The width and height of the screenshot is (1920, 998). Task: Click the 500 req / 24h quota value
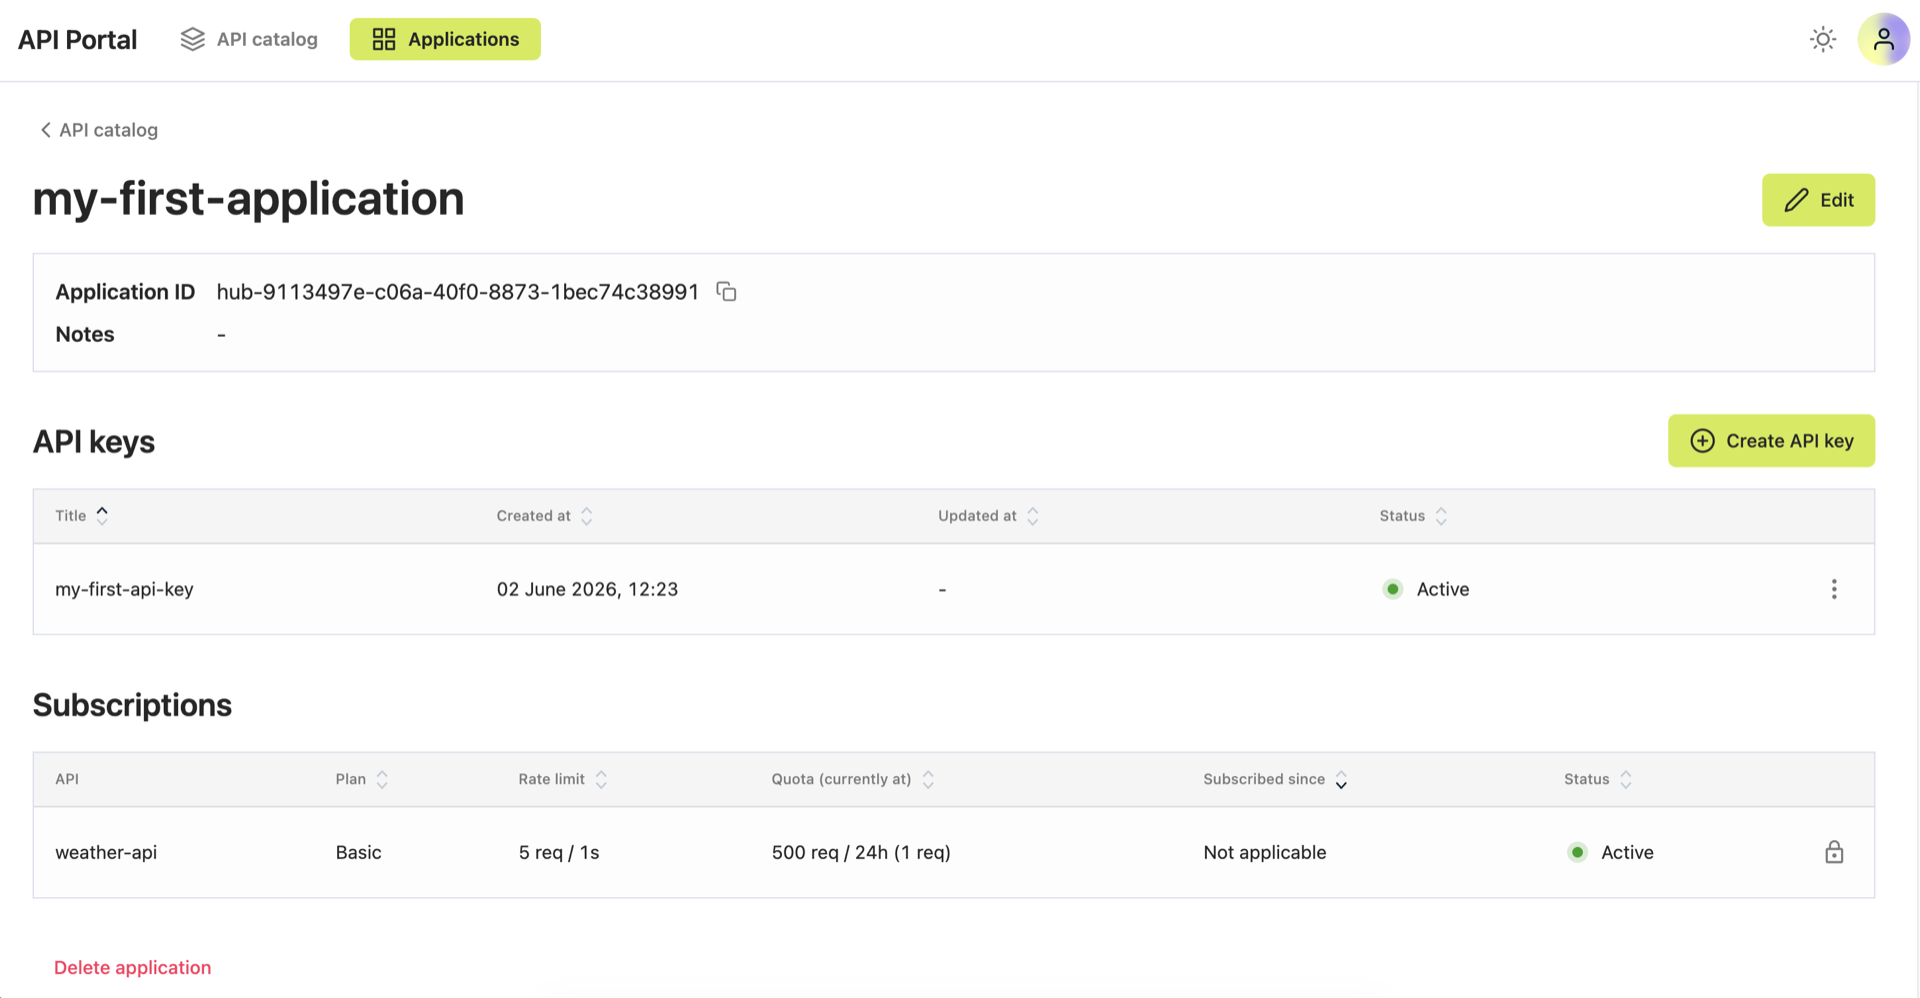pos(861,852)
